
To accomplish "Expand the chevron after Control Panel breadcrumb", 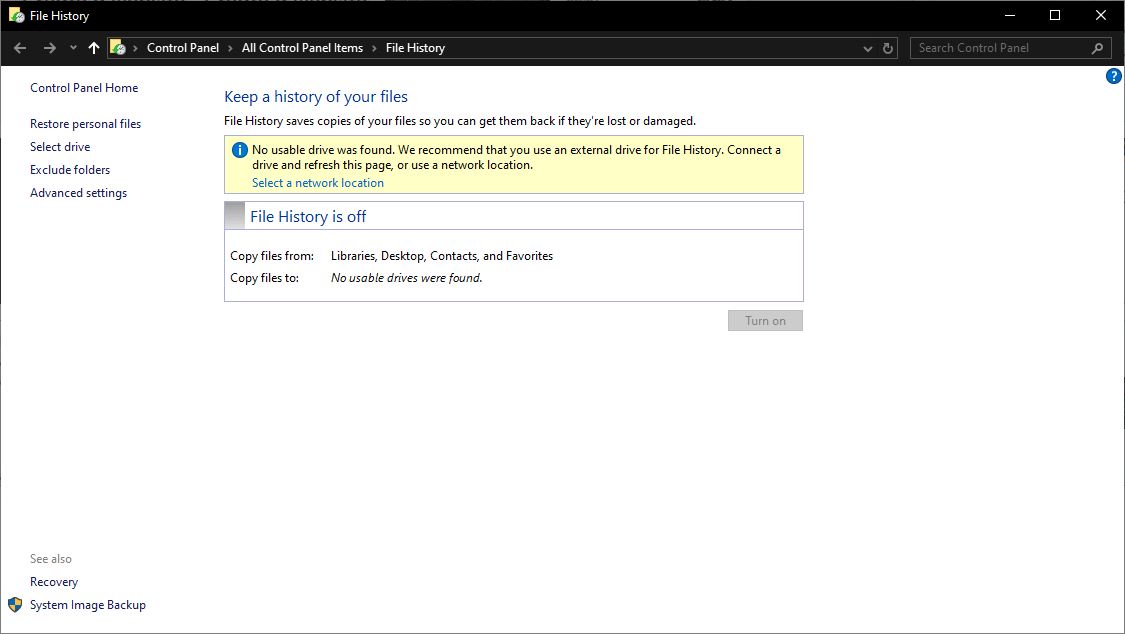I will tap(230, 48).
